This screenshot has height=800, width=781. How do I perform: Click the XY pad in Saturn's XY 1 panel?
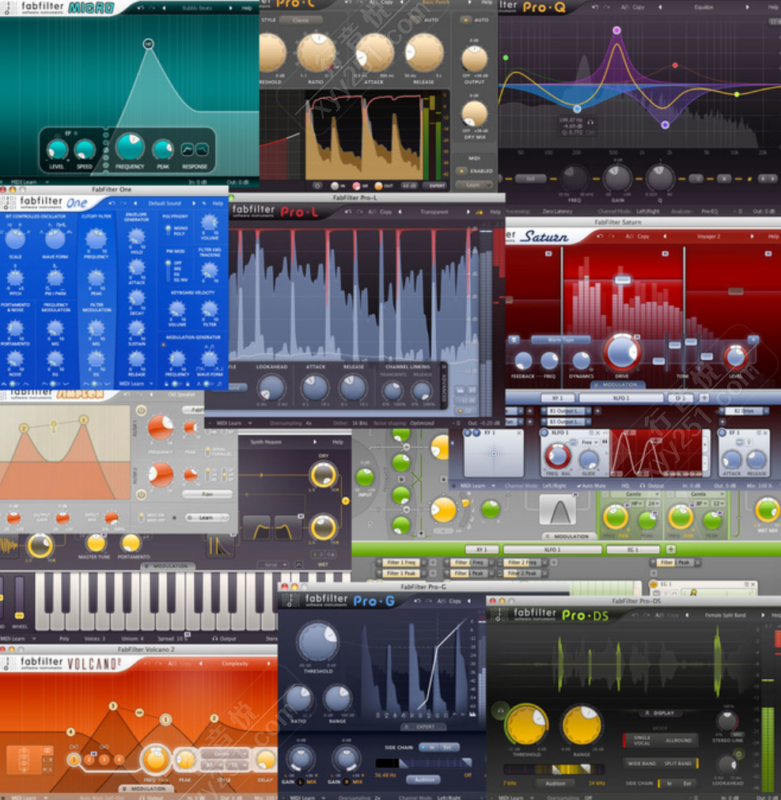click(x=493, y=453)
